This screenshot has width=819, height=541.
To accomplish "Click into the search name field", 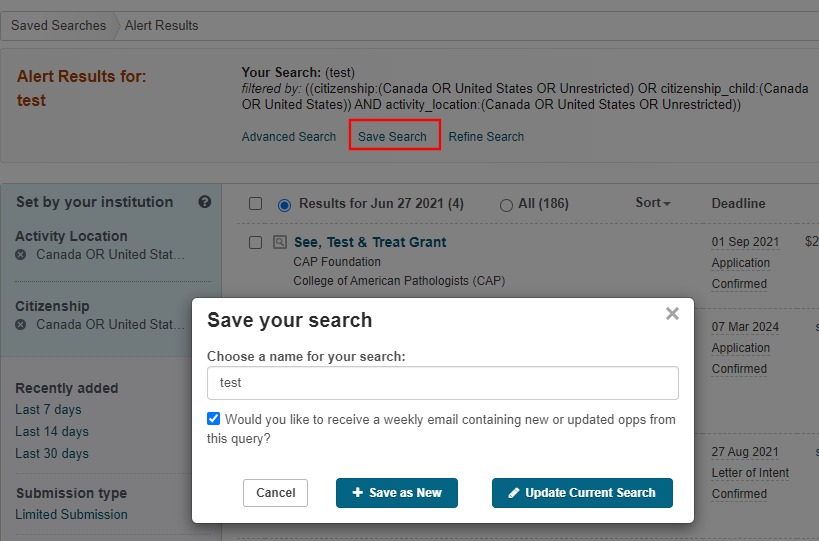I will [x=442, y=383].
